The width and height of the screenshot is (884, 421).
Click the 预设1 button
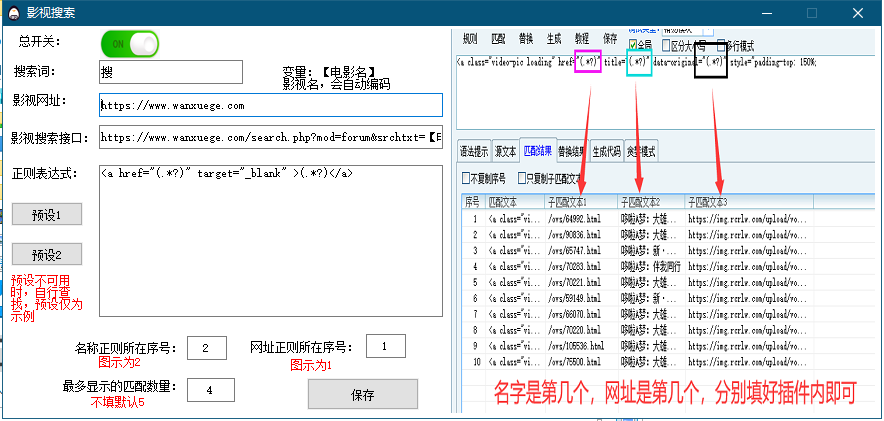click(47, 215)
